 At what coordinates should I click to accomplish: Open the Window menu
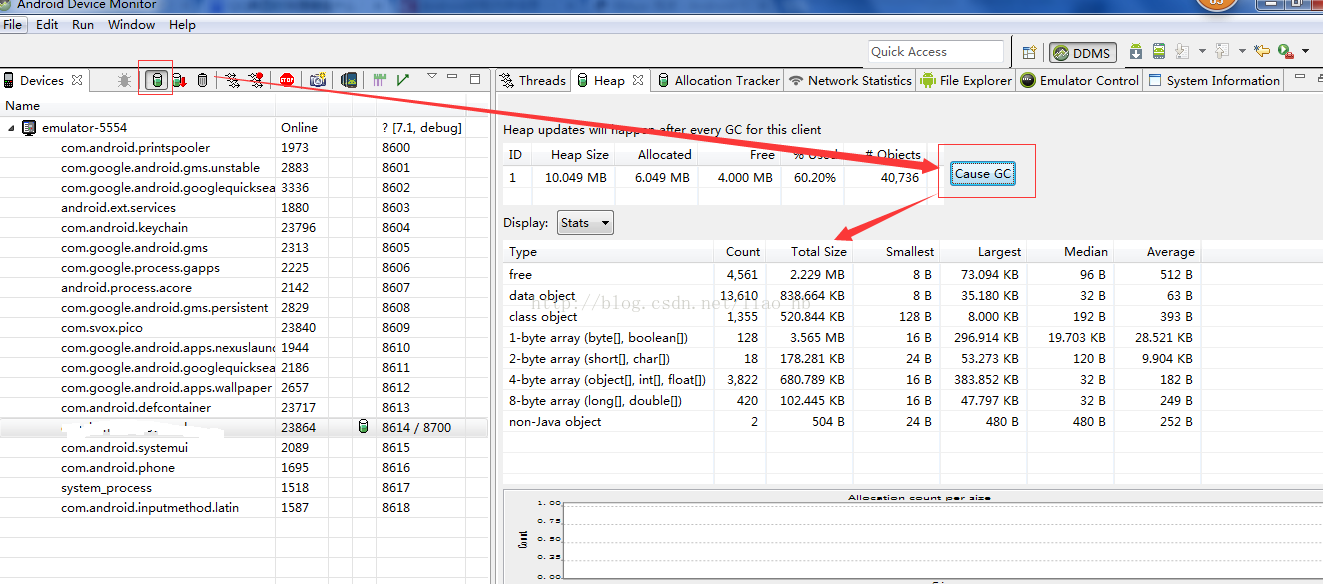click(131, 24)
